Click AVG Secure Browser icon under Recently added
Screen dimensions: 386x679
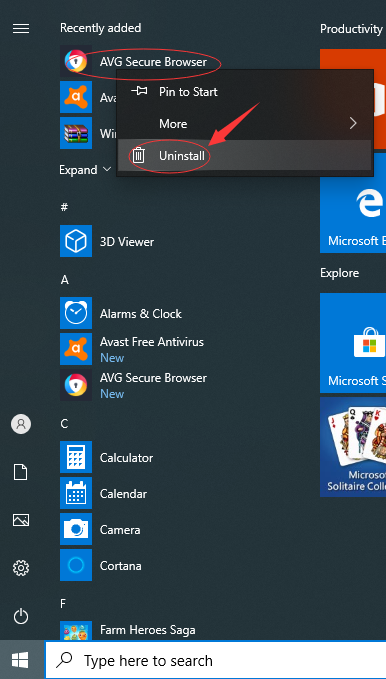click(x=76, y=61)
